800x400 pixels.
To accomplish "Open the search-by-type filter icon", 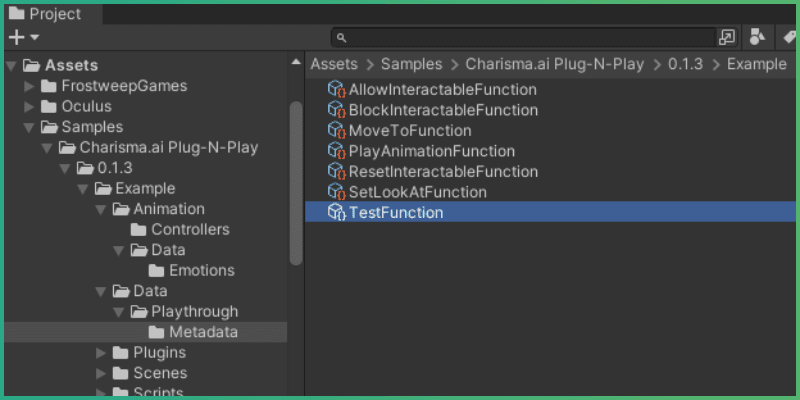I will pos(757,37).
